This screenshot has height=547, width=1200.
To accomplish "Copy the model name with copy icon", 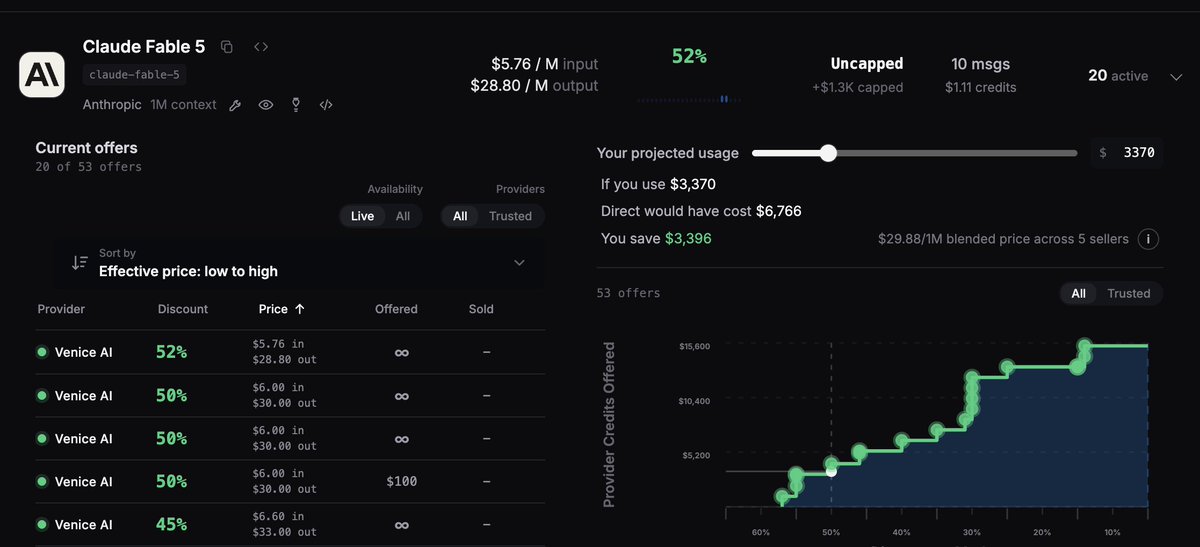I will pos(227,47).
